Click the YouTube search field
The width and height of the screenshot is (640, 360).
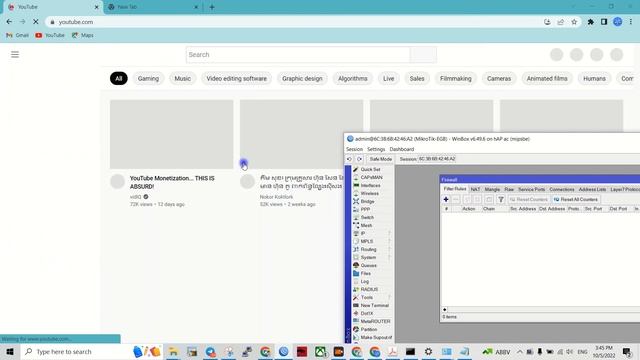(x=298, y=55)
